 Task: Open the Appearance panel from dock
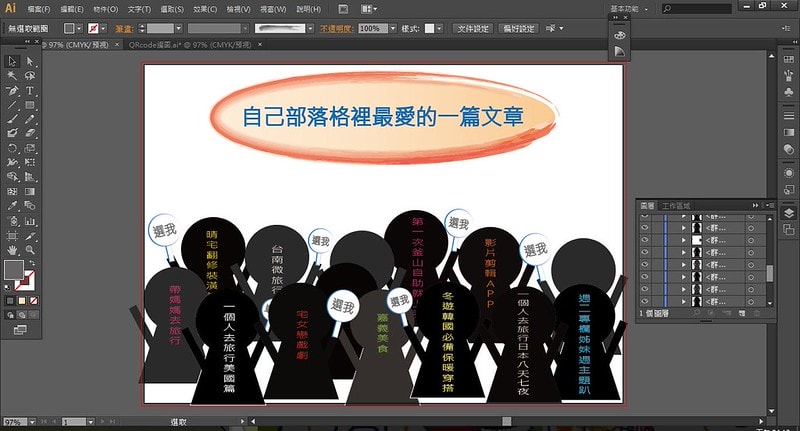tap(789, 173)
